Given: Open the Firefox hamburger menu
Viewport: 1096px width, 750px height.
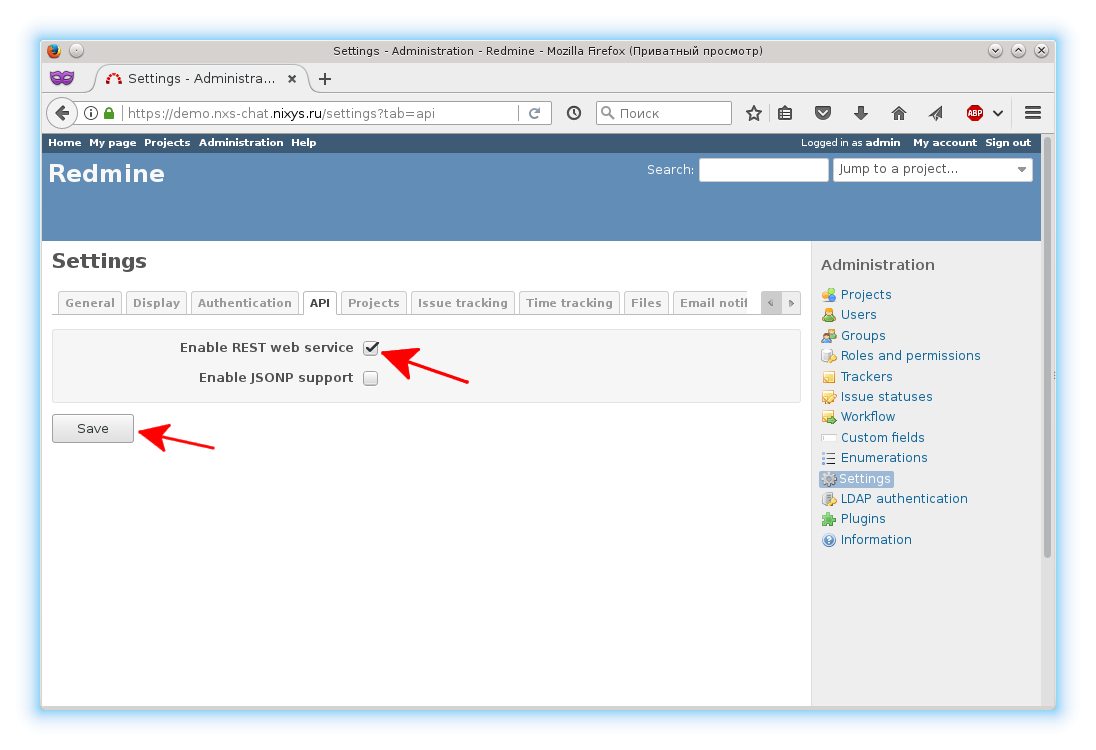Looking at the screenshot, I should click(x=1033, y=113).
